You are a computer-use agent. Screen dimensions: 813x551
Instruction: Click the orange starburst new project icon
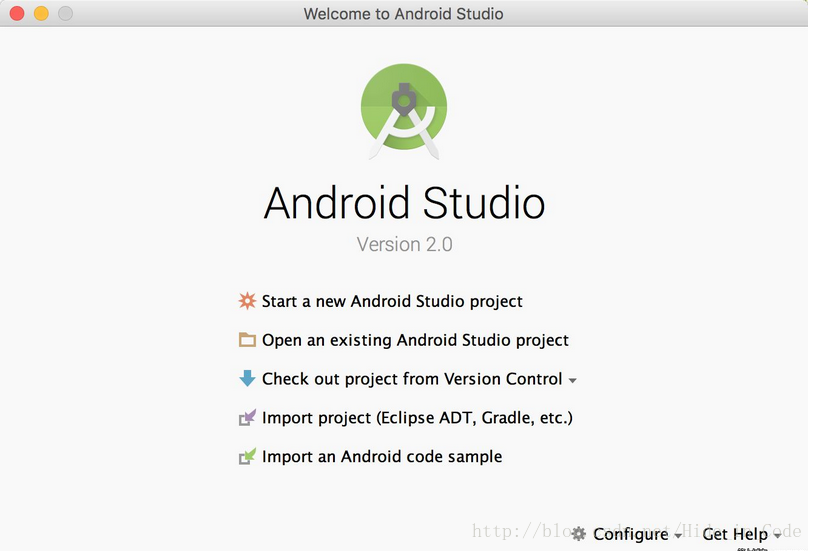pos(247,301)
